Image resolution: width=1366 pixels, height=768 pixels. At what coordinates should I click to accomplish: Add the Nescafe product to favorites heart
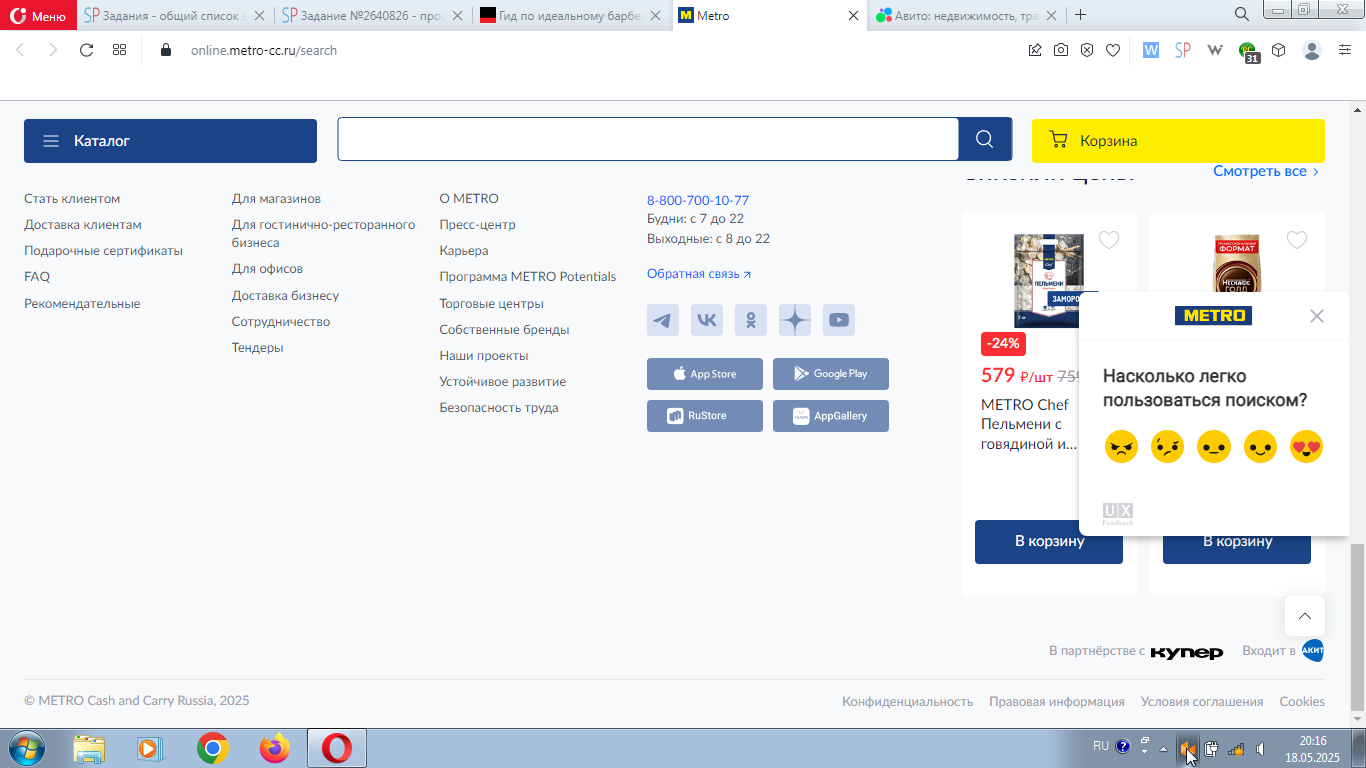coord(1297,240)
